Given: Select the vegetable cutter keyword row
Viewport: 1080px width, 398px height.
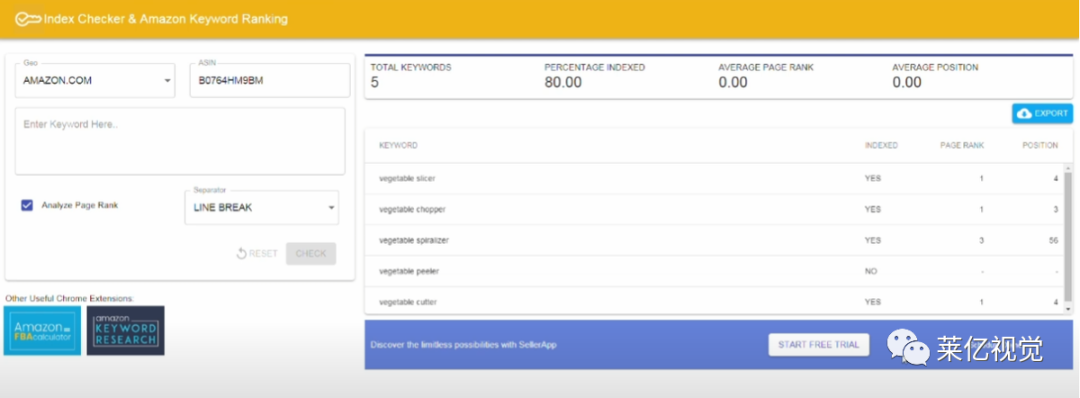Looking at the screenshot, I should [x=714, y=302].
